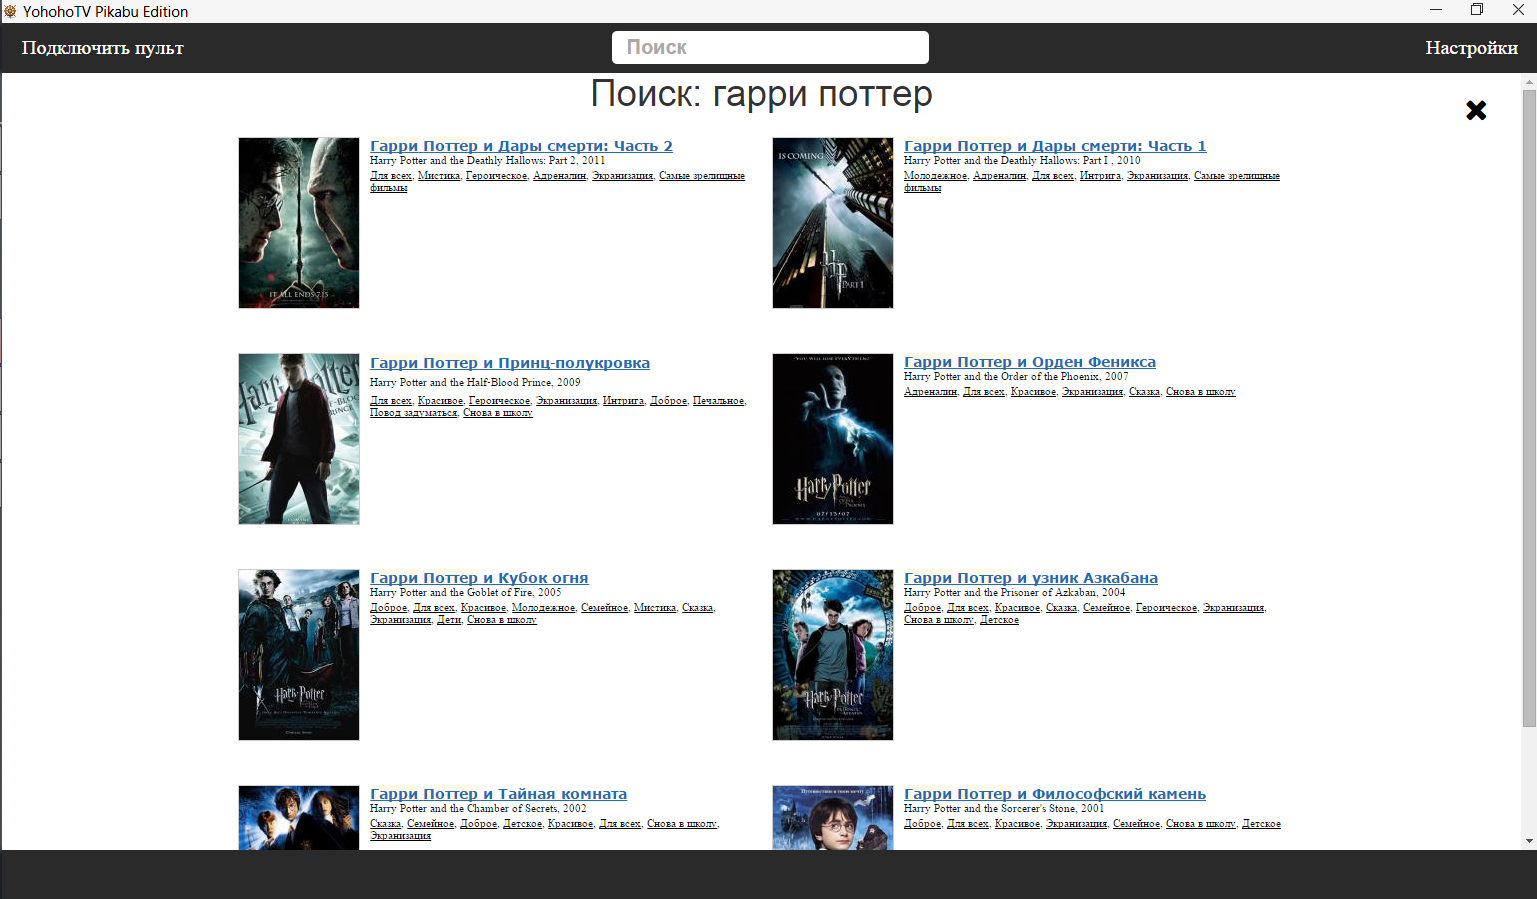Screen dimensions: 1537x899
Task: Open Детское tag under Тайная комната
Action: (522, 824)
